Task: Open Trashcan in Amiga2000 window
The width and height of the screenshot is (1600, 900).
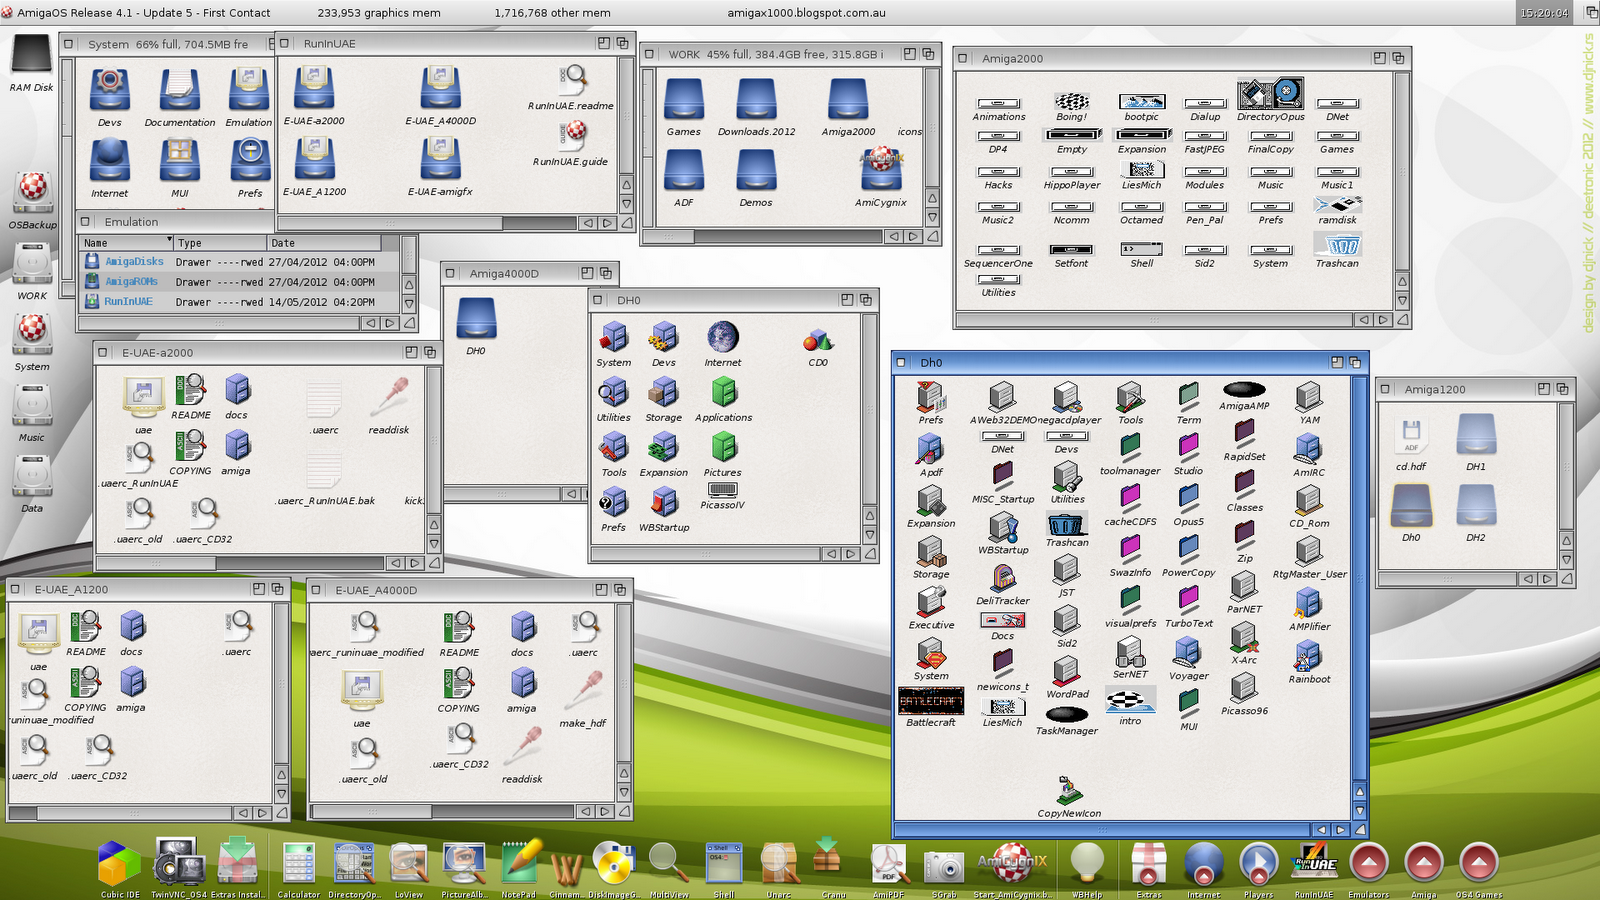Action: point(1338,245)
